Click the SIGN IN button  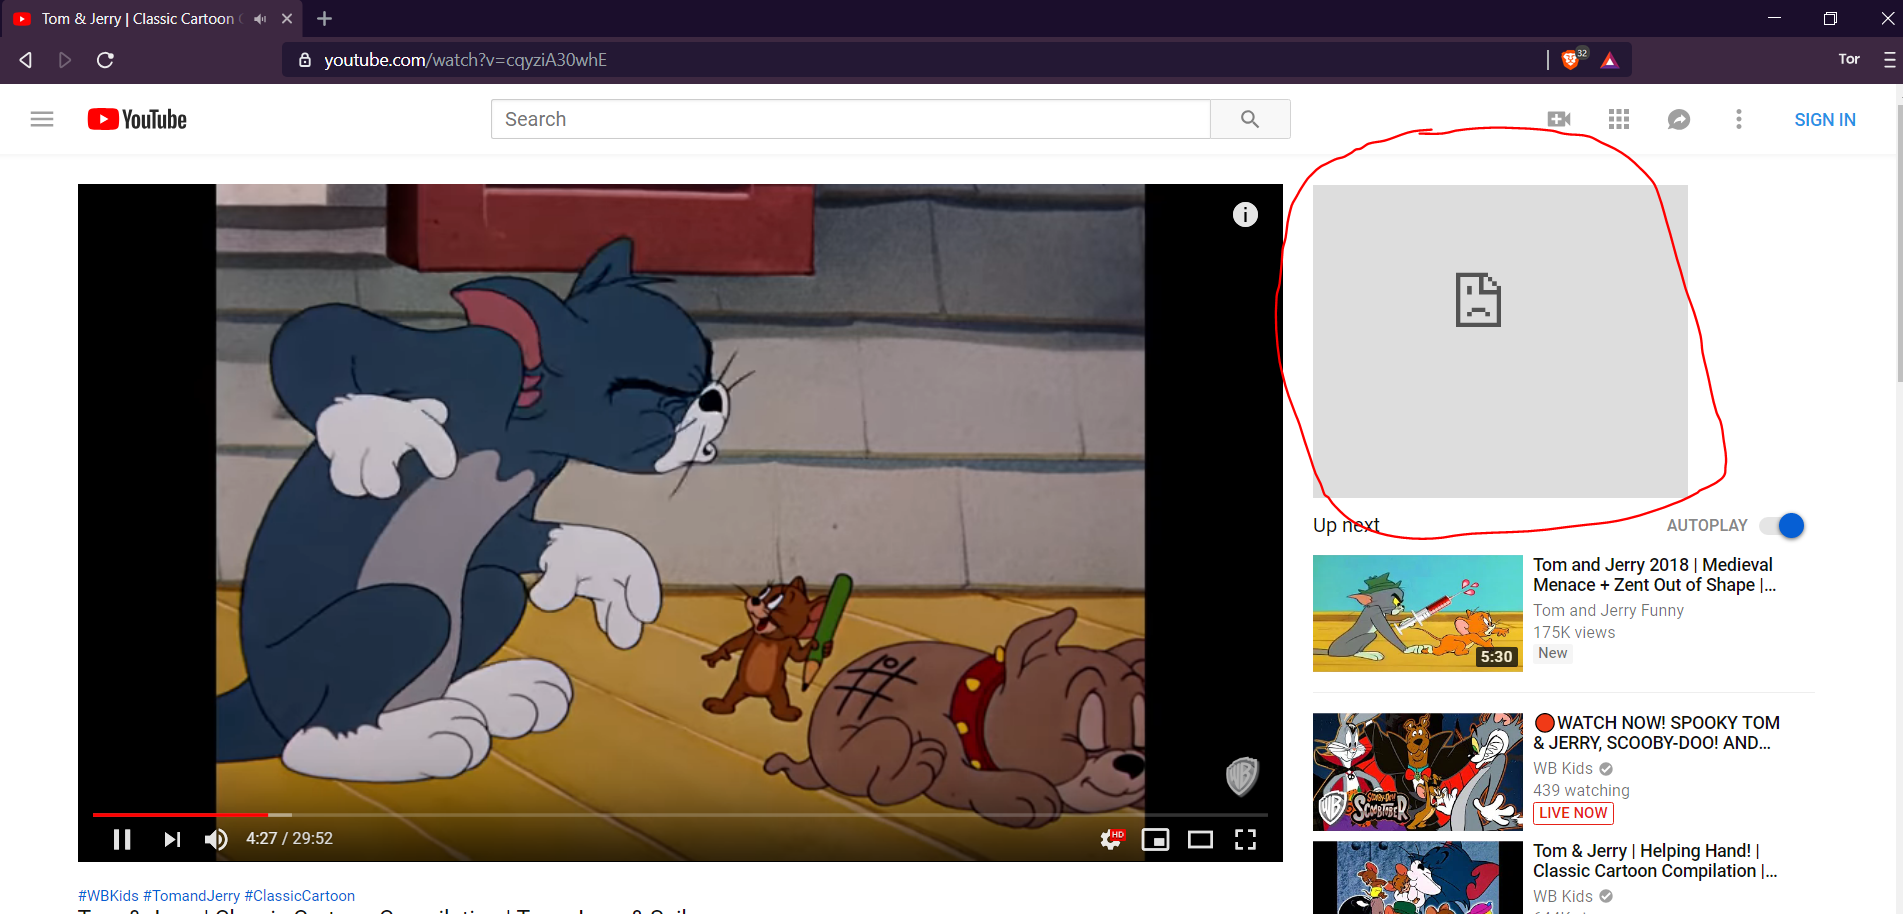[x=1824, y=119]
